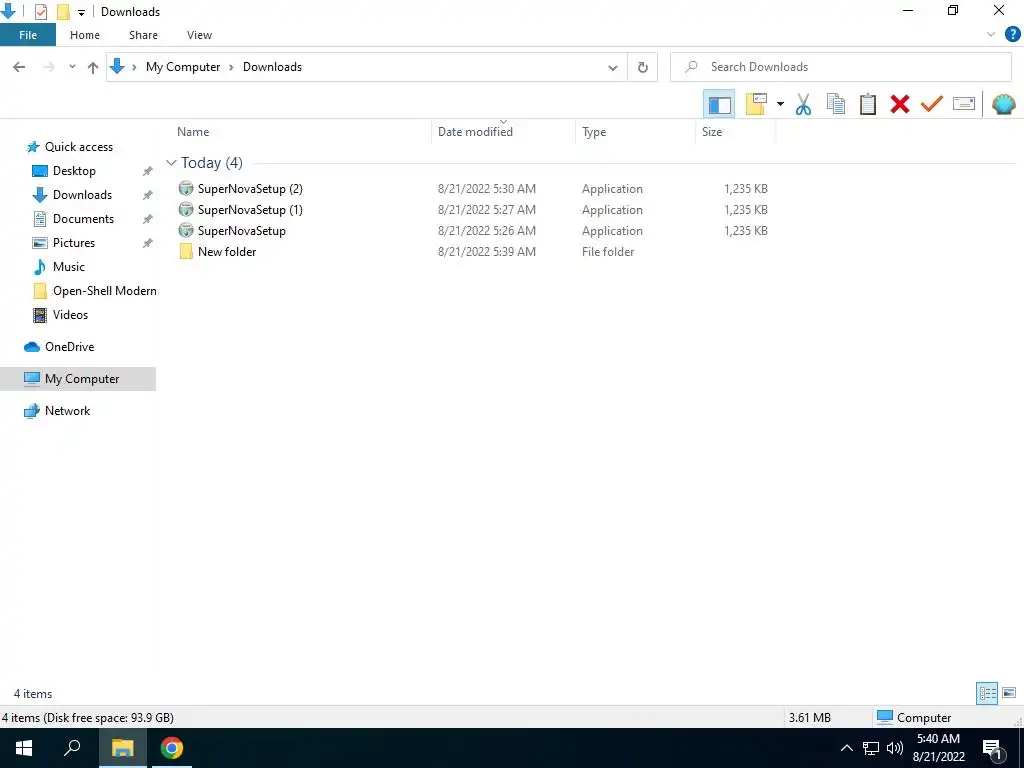Sort by Size column header

pos(712,132)
